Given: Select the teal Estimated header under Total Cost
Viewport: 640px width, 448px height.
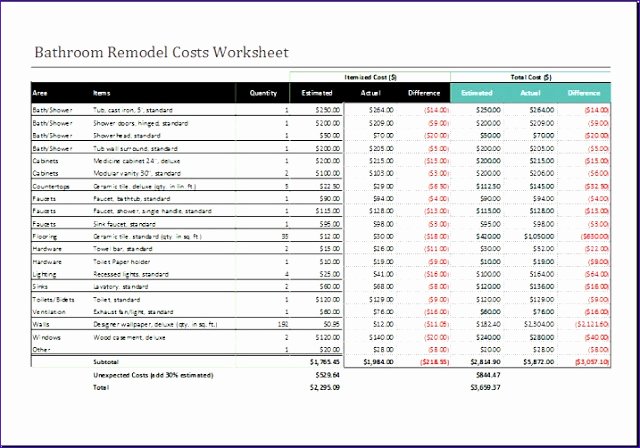Looking at the screenshot, I should coord(477,93).
